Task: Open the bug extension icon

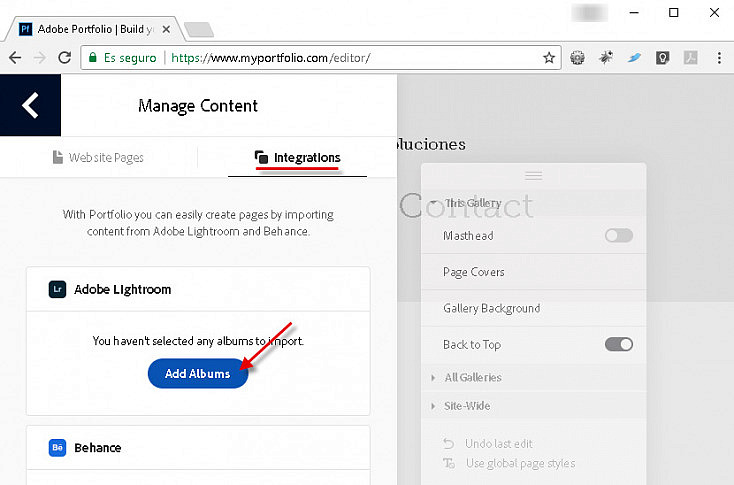Action: click(606, 58)
